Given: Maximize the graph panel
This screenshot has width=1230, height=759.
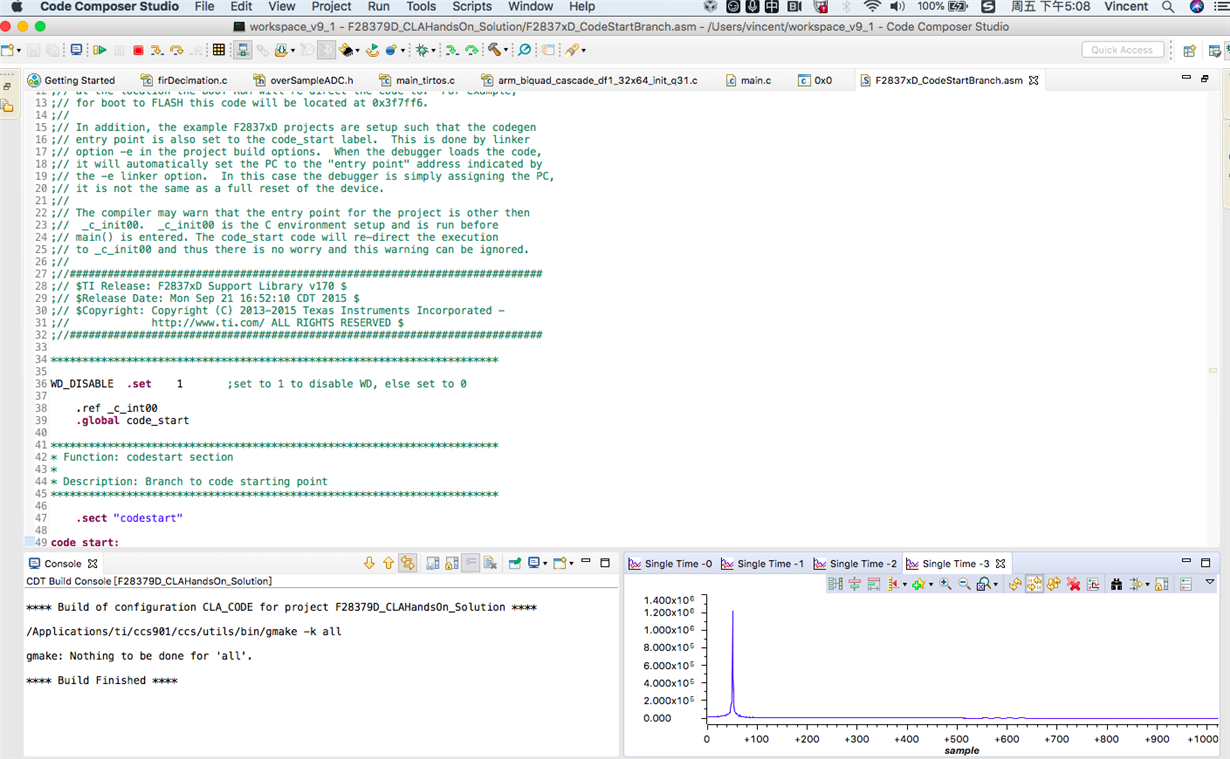Looking at the screenshot, I should pos(1206,563).
